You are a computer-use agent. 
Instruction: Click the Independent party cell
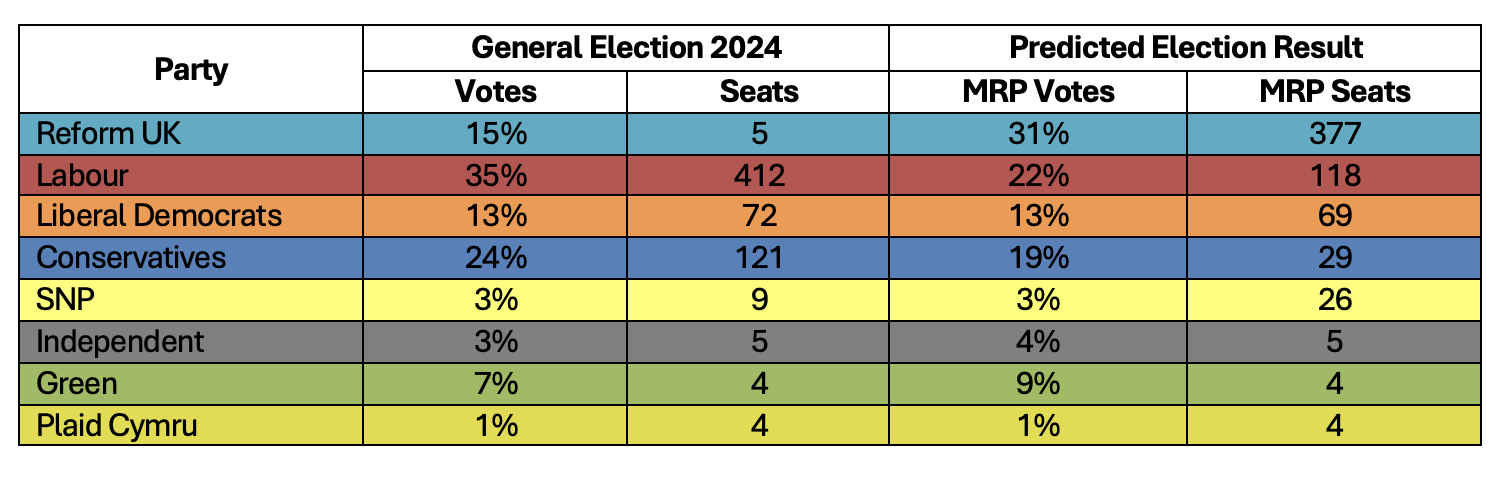[120, 342]
